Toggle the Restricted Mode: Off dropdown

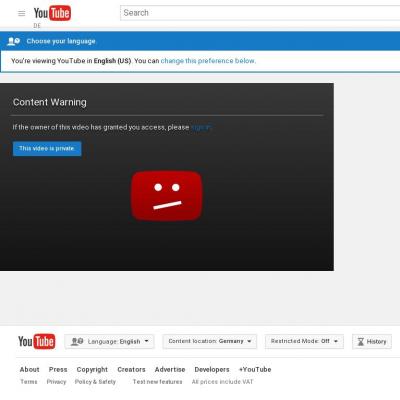click(x=304, y=341)
